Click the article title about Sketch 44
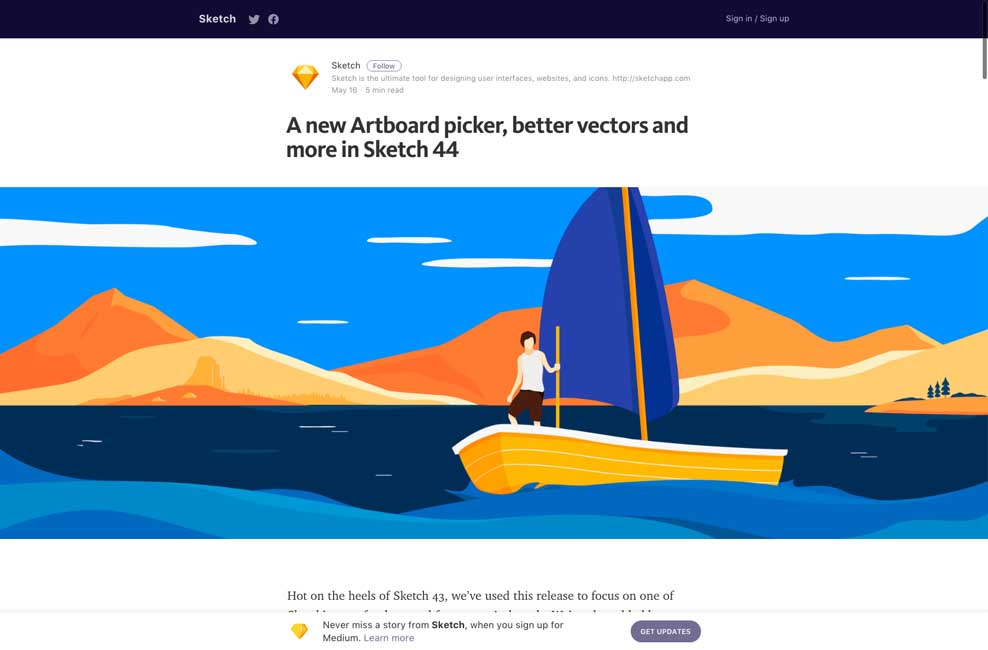988x650 pixels. pyautogui.click(x=487, y=137)
